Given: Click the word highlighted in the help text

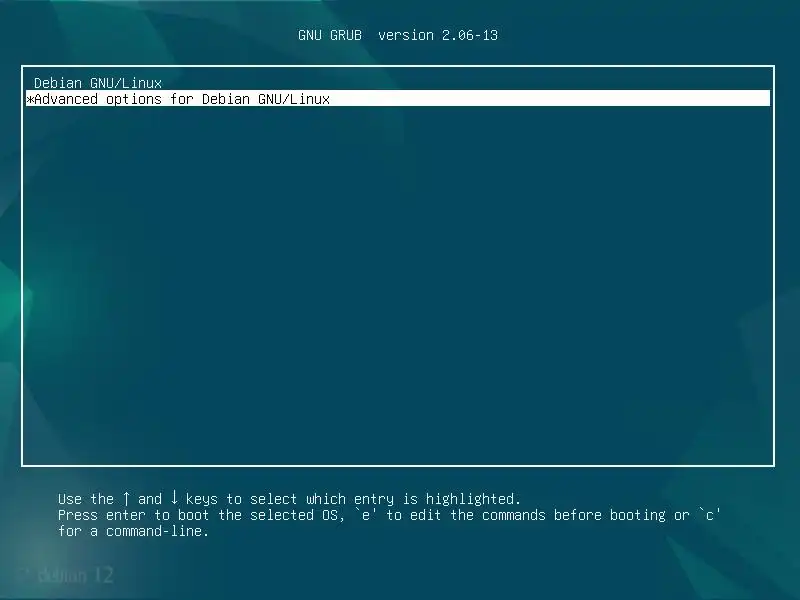Looking at the screenshot, I should click(470, 498).
